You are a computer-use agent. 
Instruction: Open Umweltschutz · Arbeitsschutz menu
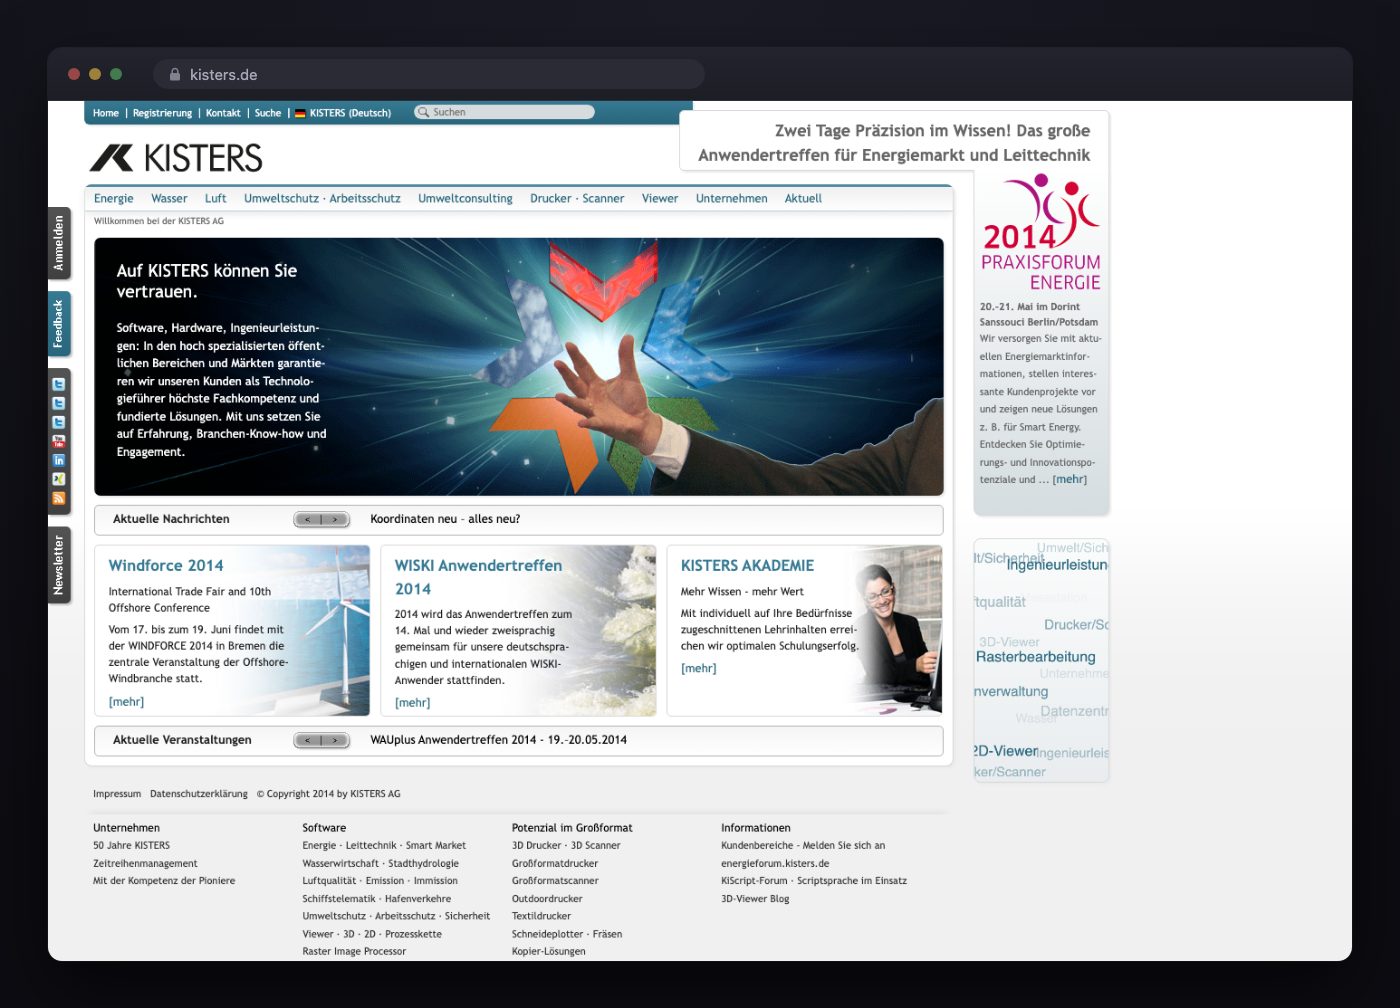point(322,198)
